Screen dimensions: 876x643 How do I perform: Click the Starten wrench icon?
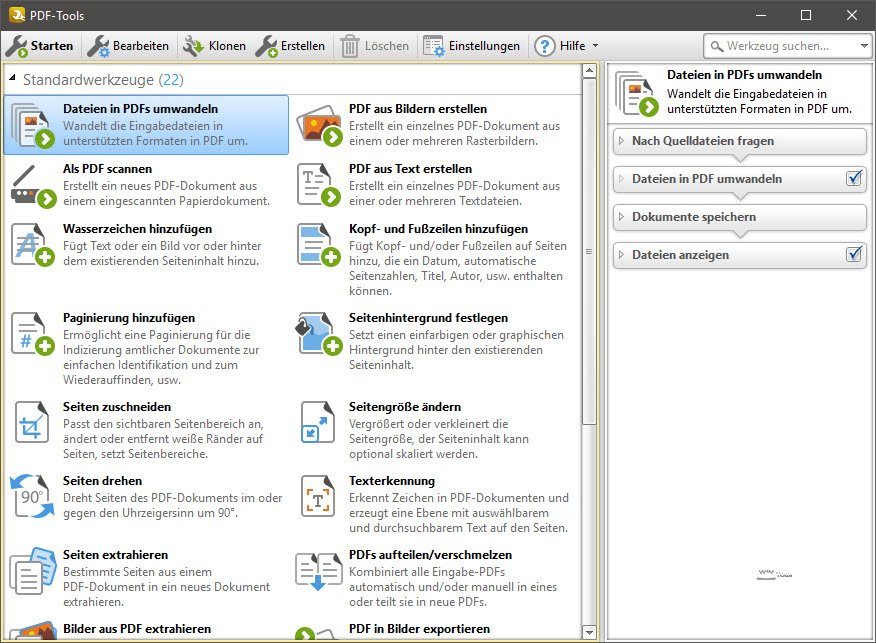coord(17,46)
